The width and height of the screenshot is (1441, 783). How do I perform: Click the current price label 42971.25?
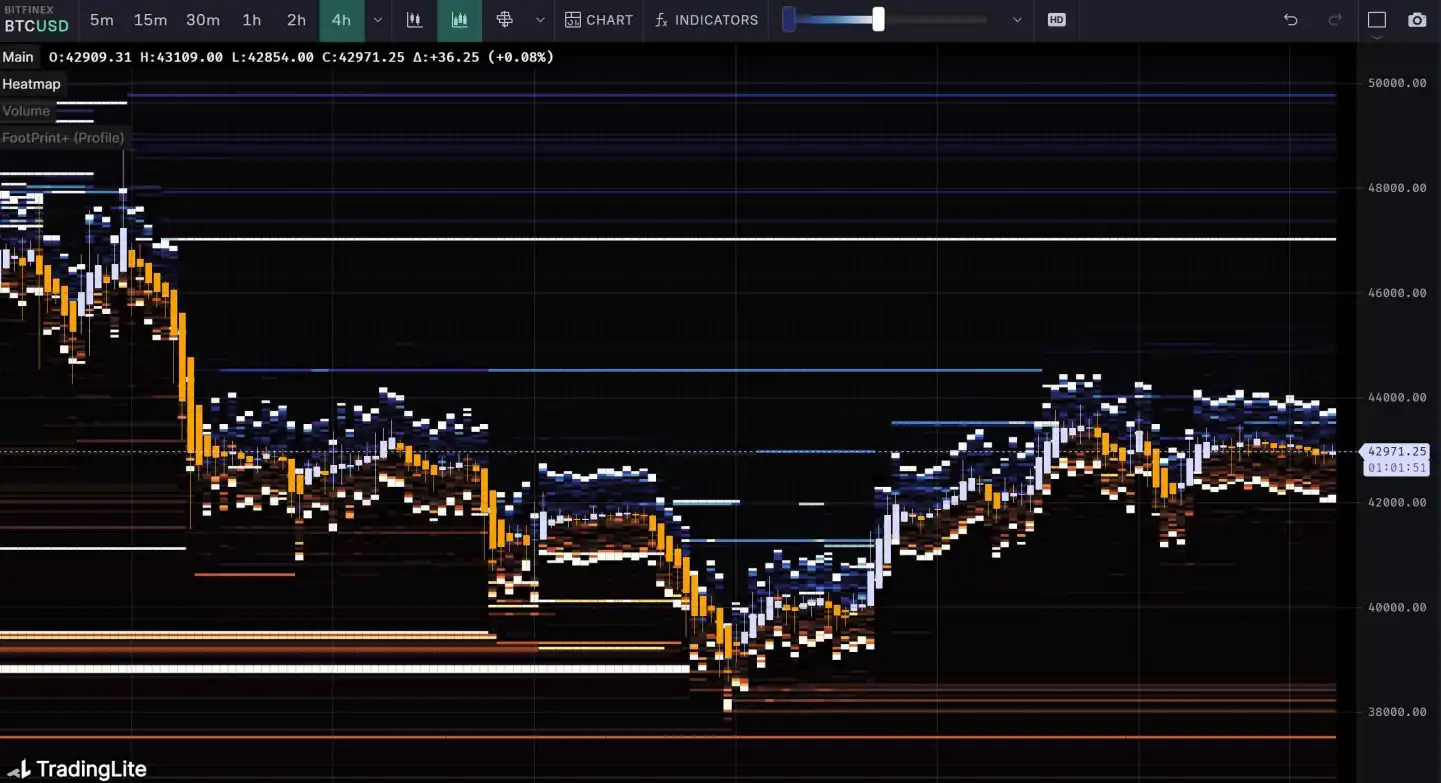[x=1397, y=452]
